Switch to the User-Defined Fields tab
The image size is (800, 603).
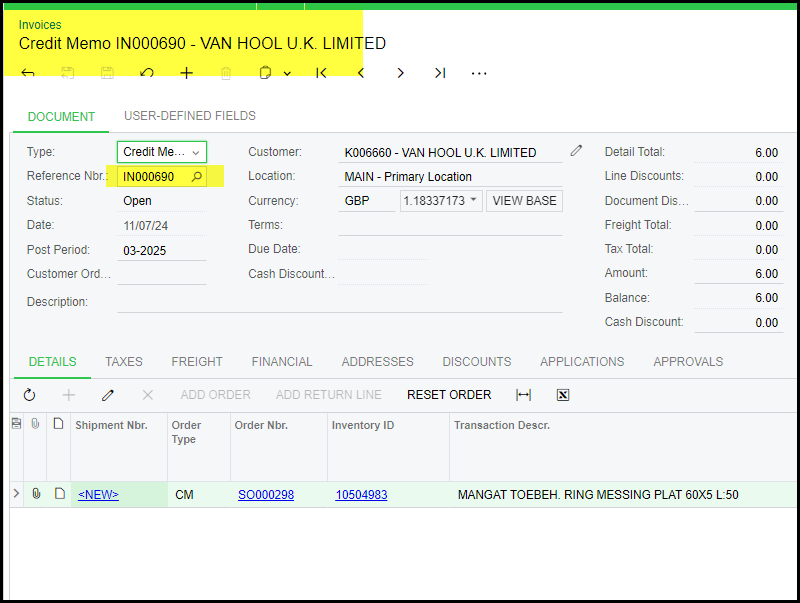click(189, 116)
